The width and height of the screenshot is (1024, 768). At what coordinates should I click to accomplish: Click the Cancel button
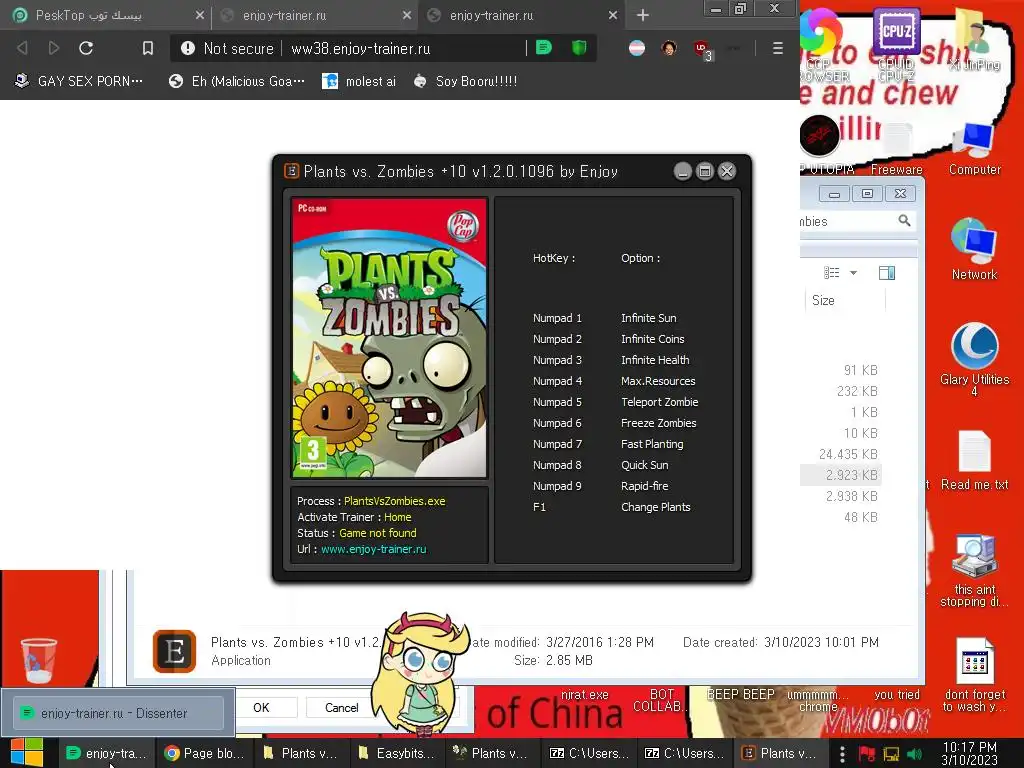342,707
